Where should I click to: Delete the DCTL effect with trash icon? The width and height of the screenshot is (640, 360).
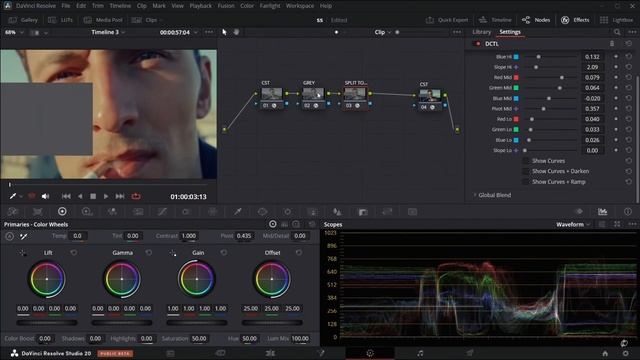pyautogui.click(x=612, y=44)
